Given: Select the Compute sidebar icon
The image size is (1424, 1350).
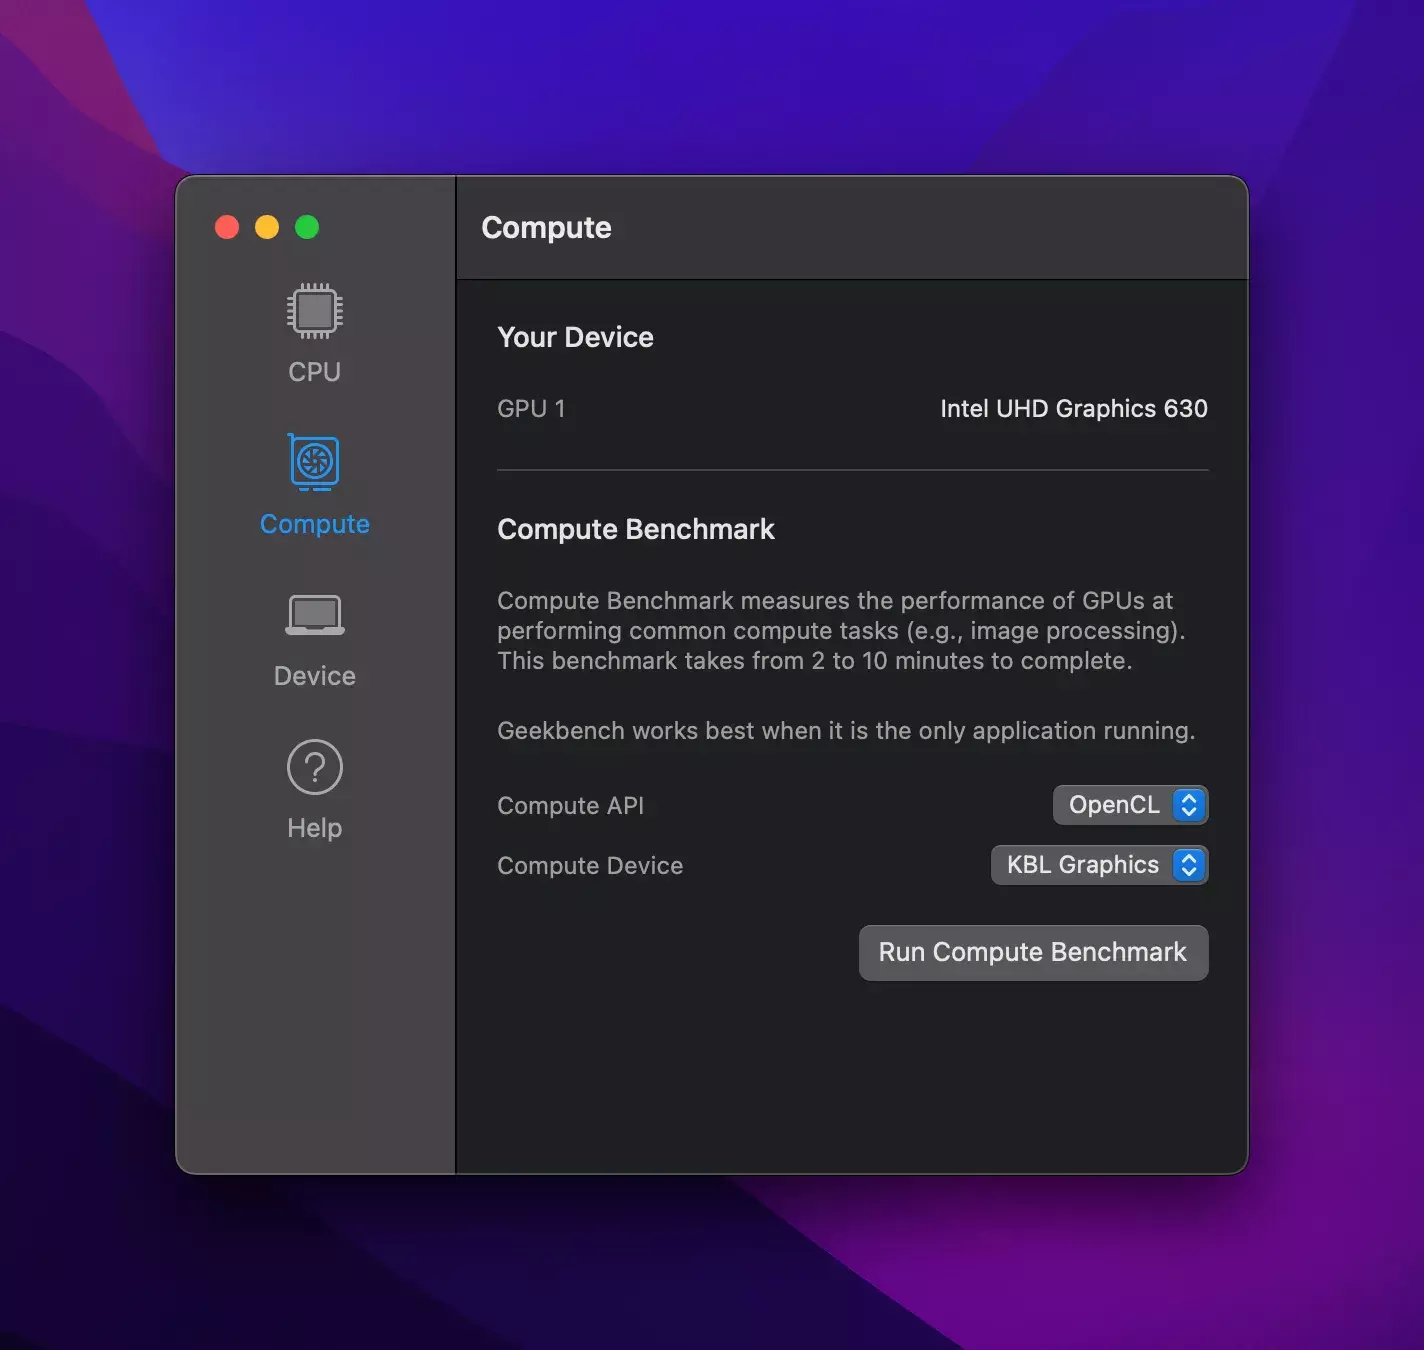Looking at the screenshot, I should [314, 462].
